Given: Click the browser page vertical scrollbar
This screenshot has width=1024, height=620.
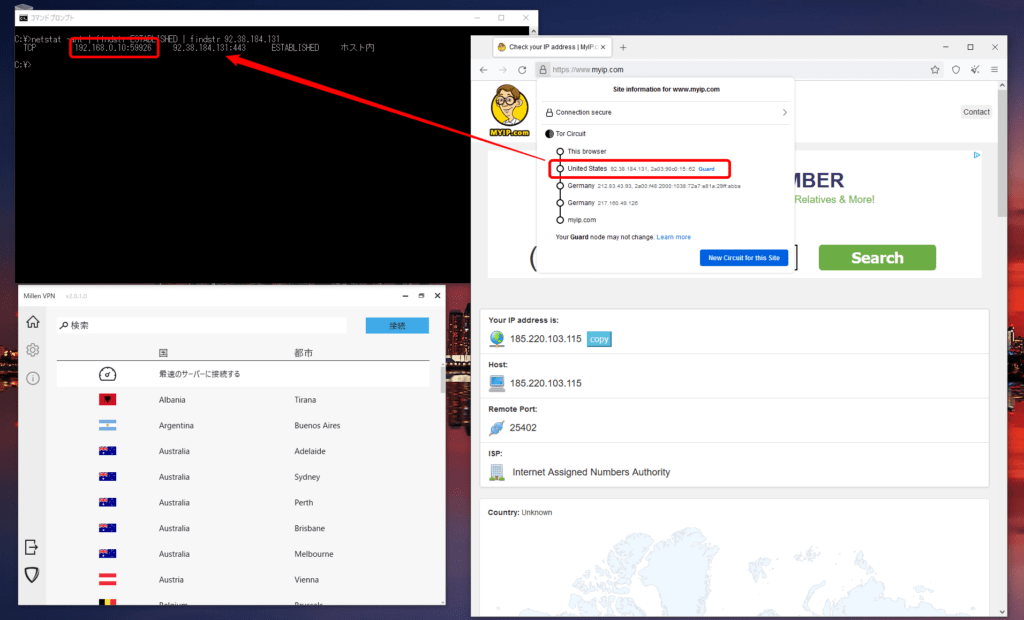Looking at the screenshot, I should 1002,154.
